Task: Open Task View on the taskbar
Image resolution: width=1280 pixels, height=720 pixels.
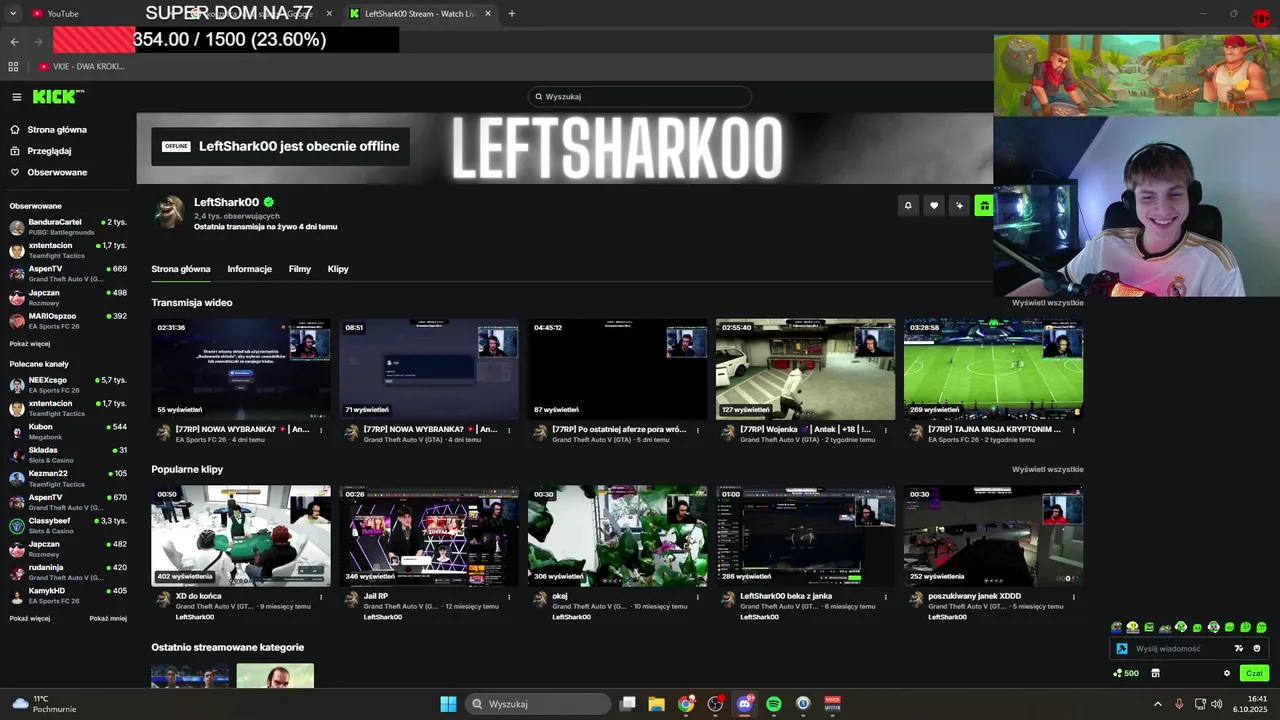Action: coord(628,704)
